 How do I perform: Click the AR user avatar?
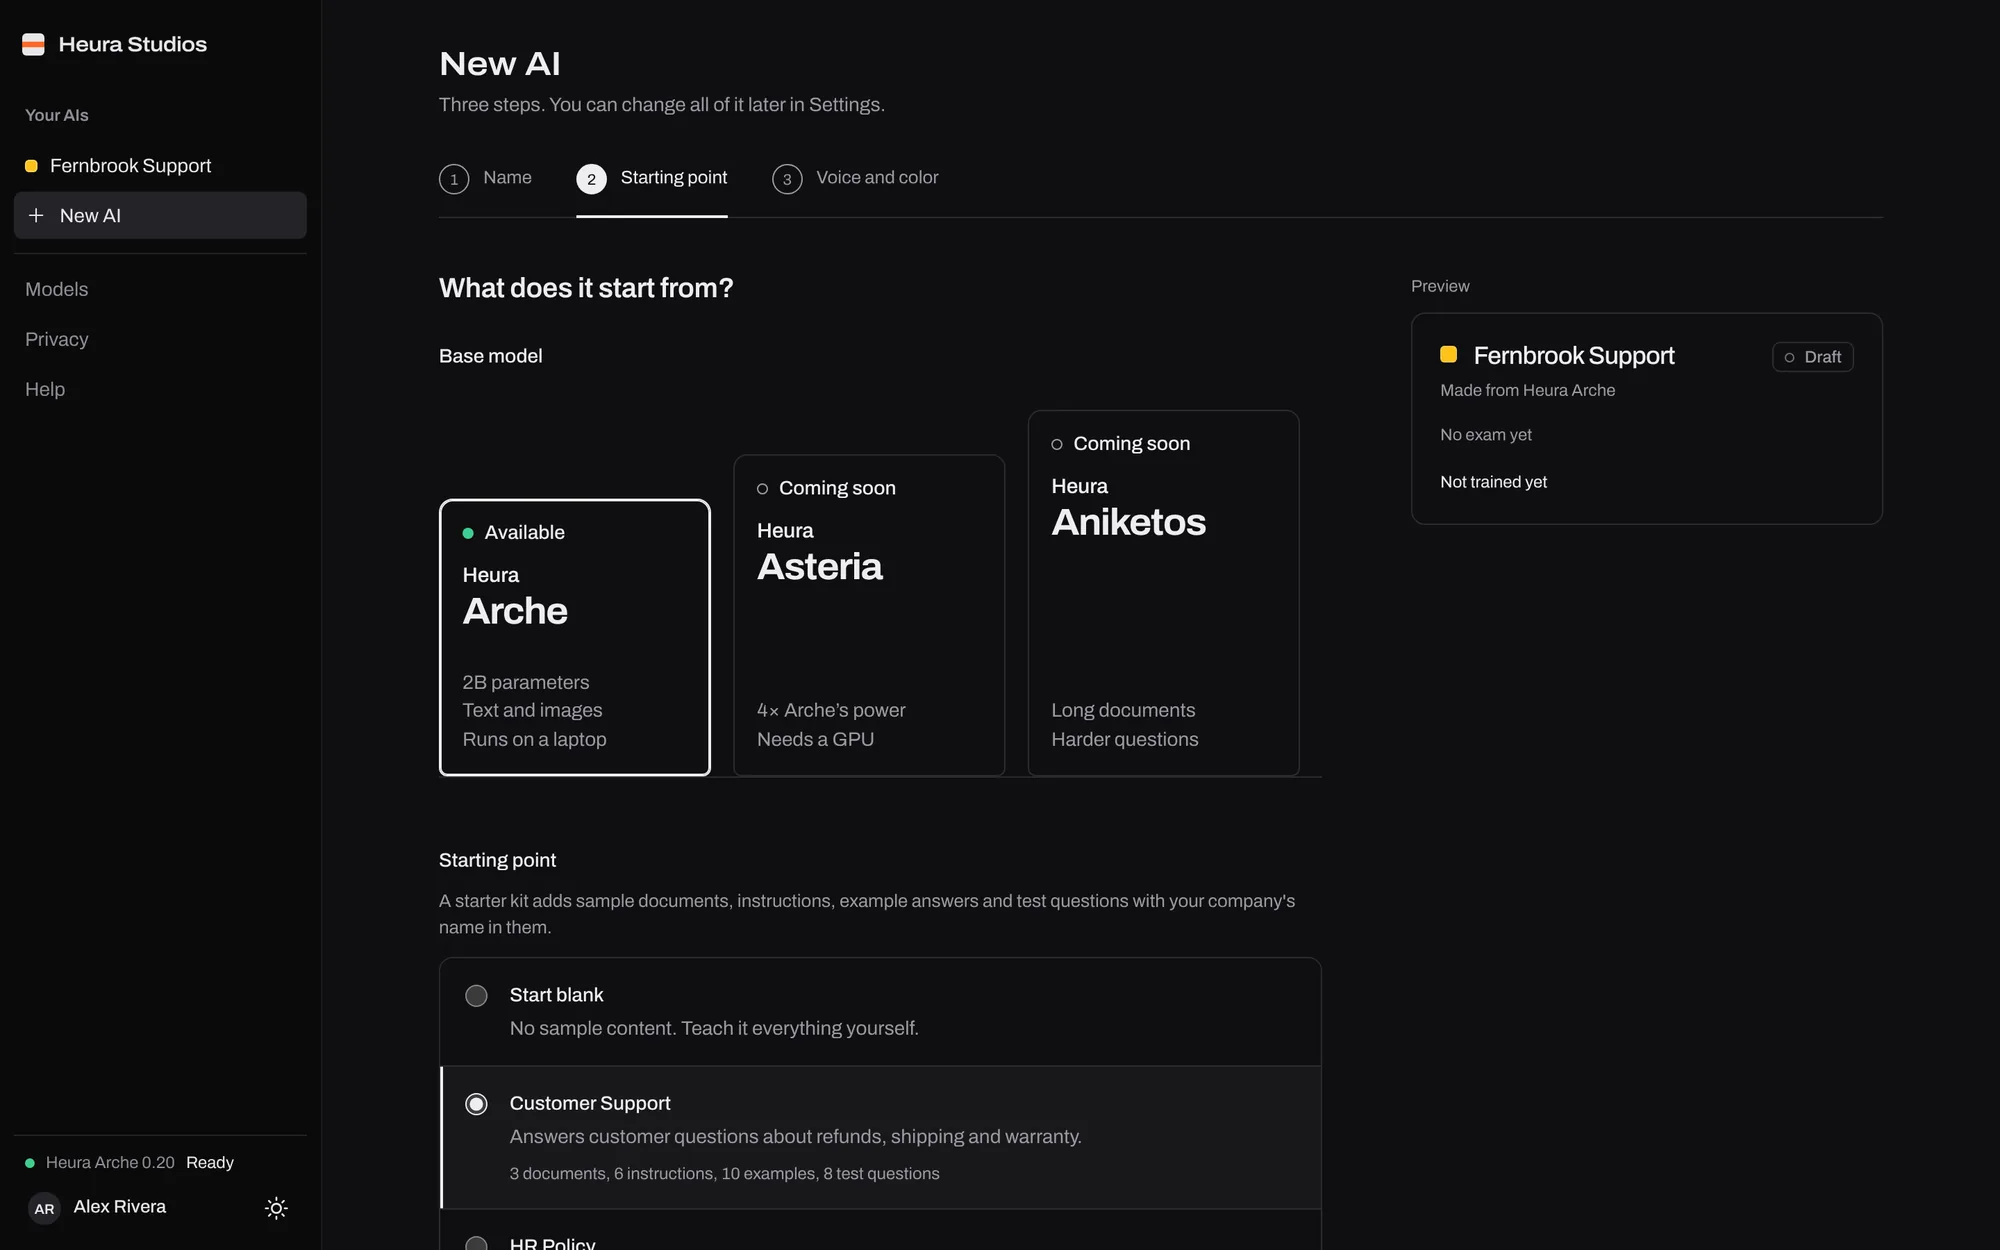point(44,1208)
